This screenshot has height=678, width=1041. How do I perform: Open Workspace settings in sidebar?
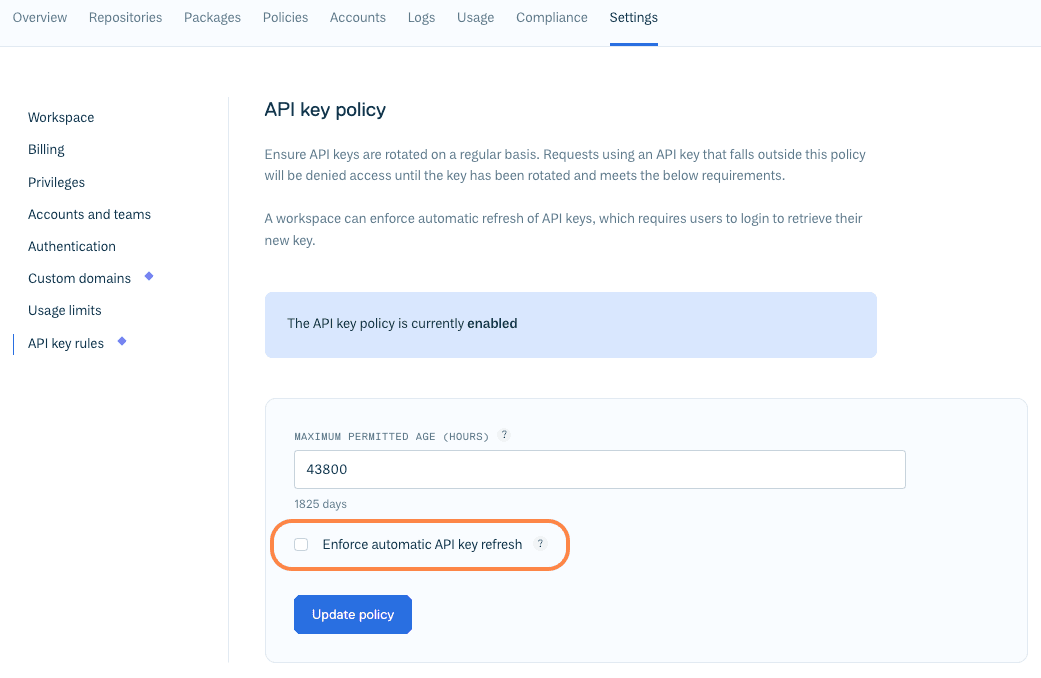click(61, 118)
